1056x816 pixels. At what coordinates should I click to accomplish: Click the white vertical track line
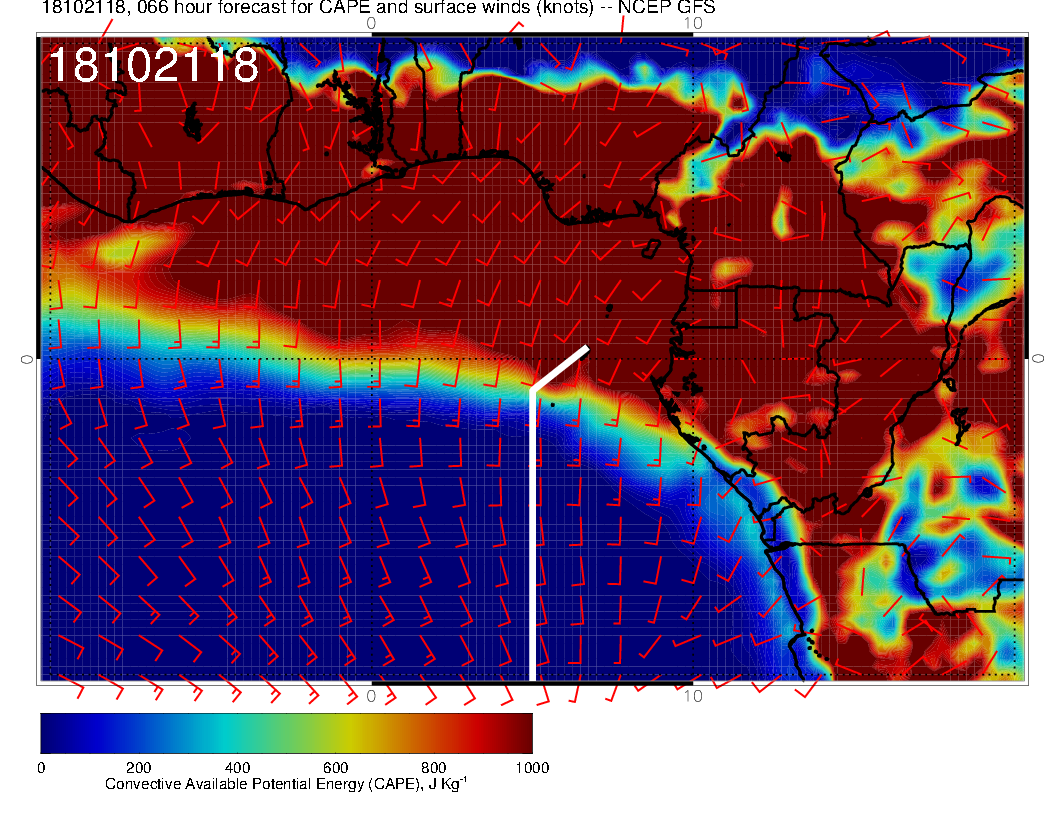tap(532, 535)
